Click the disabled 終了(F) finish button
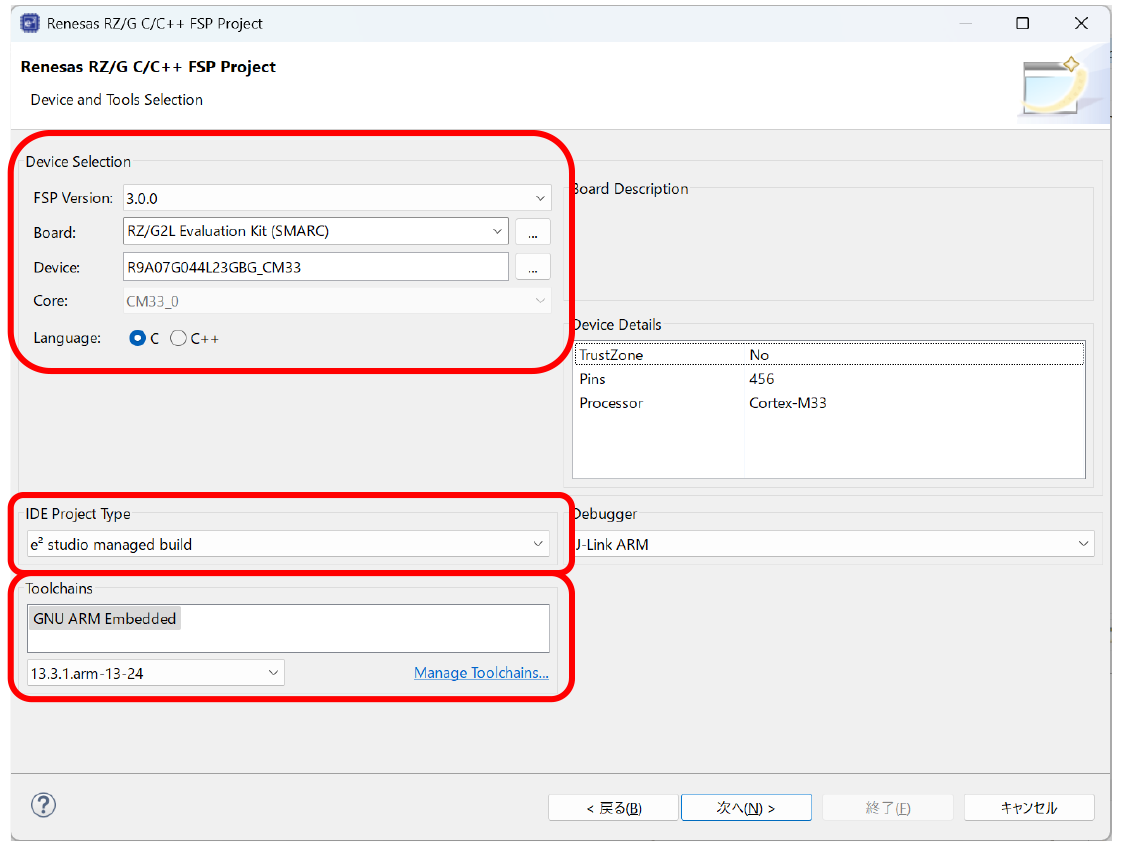The width and height of the screenshot is (1123, 853). (888, 808)
